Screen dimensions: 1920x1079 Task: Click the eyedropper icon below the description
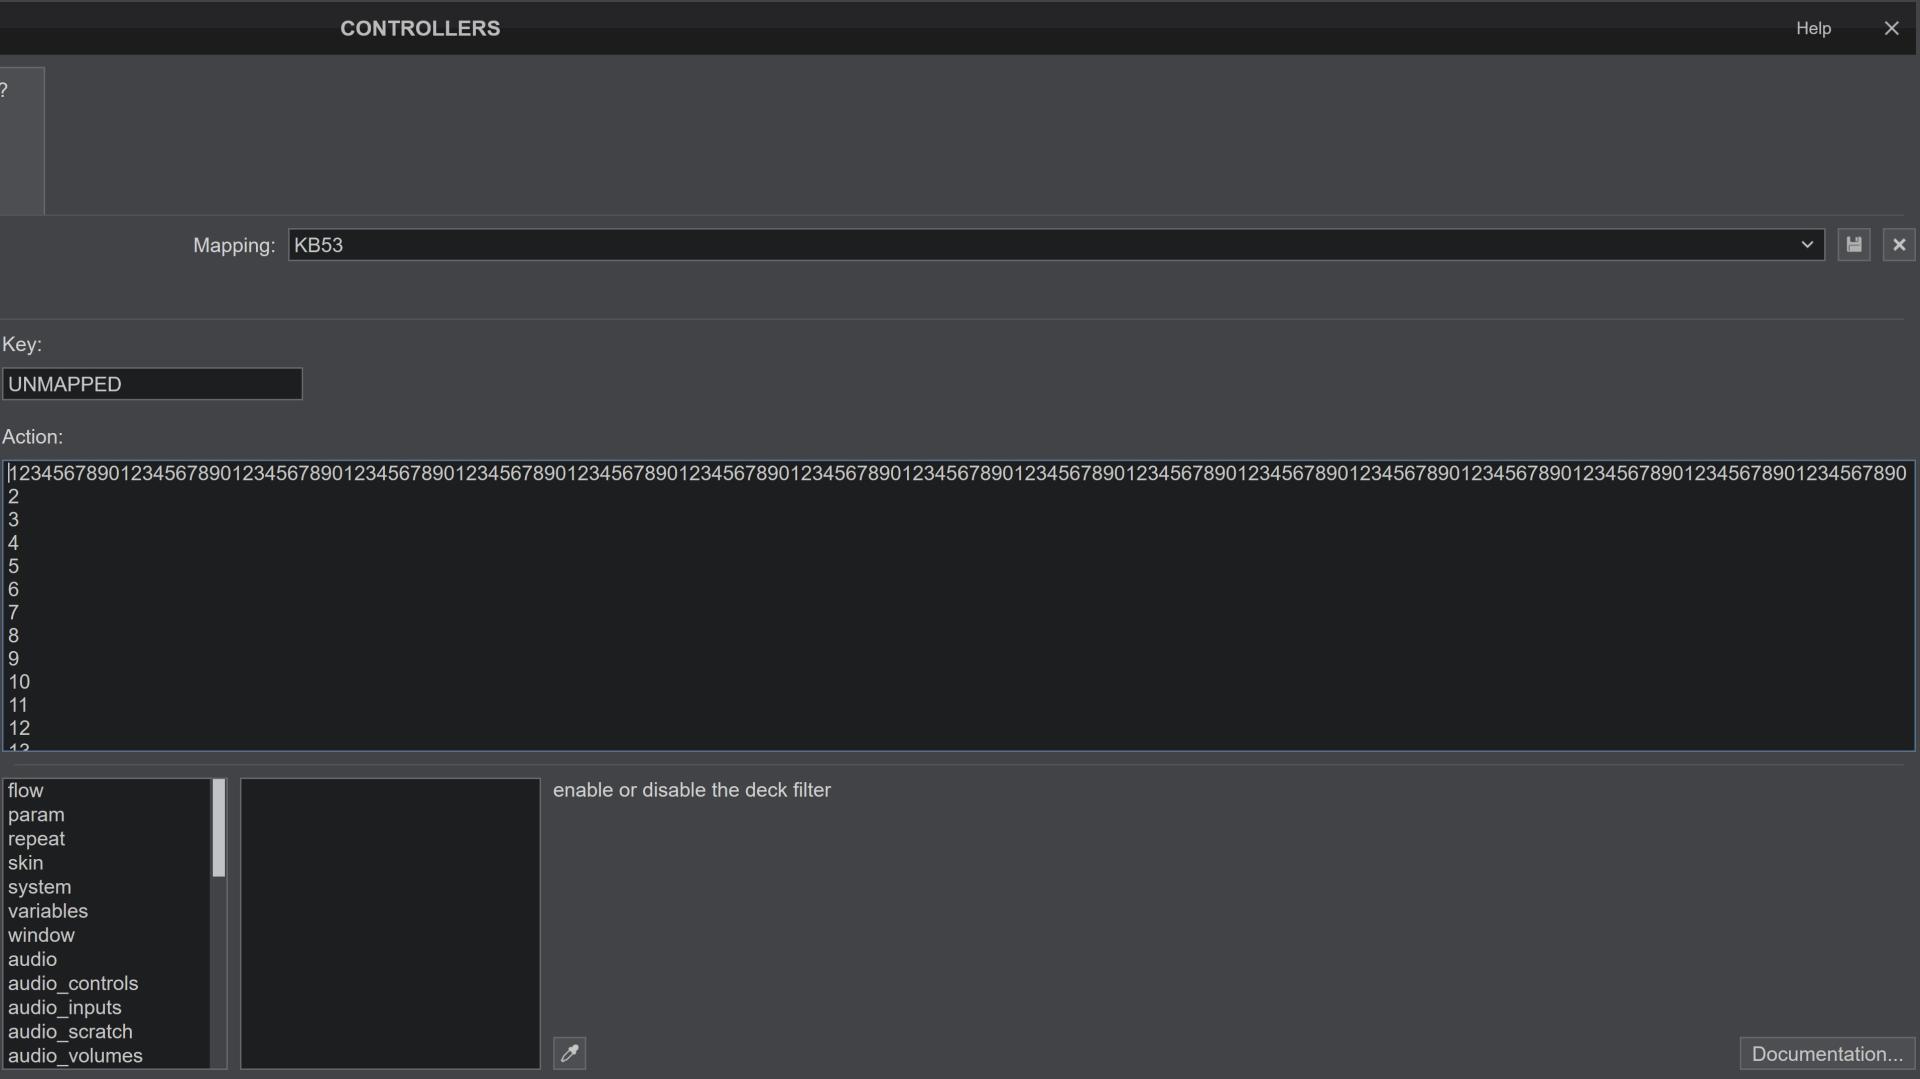[x=569, y=1053]
